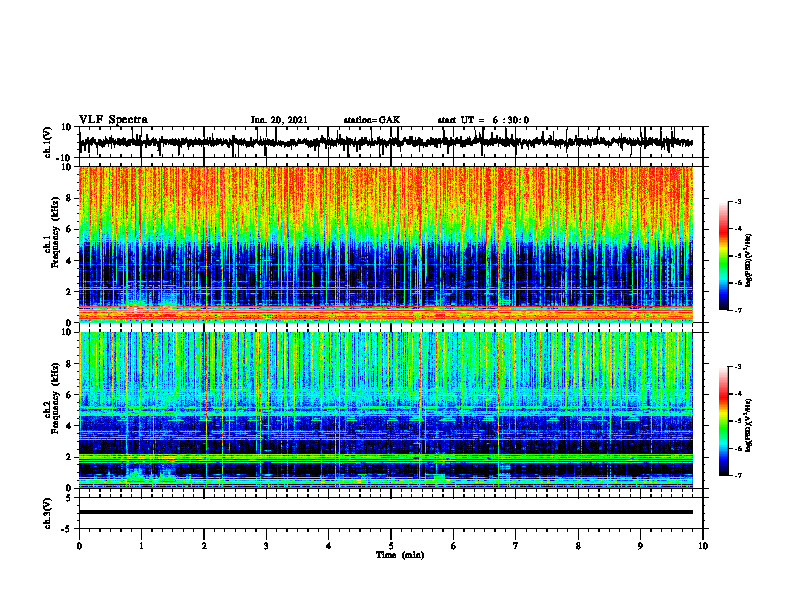Click the "station=GAK" header label
This screenshot has width=792, height=612.
tap(372, 120)
